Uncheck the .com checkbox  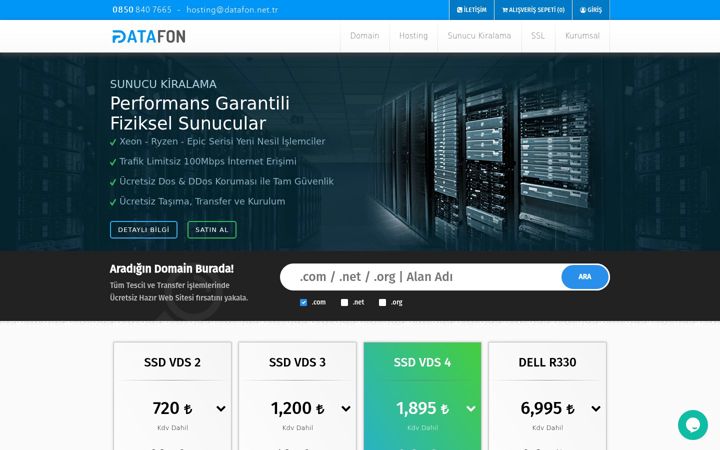(304, 302)
